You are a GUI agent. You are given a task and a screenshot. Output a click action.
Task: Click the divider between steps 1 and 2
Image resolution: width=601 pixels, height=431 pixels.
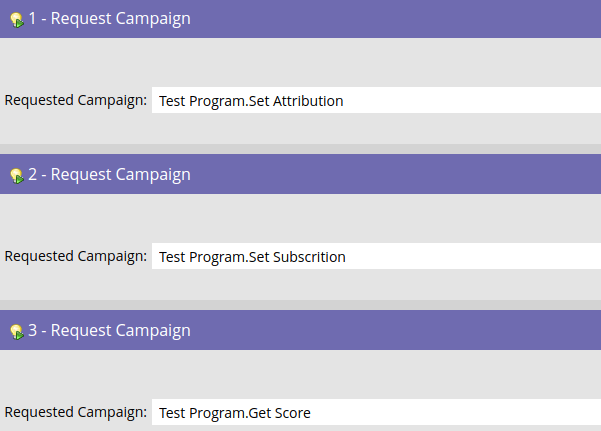pyautogui.click(x=300, y=149)
